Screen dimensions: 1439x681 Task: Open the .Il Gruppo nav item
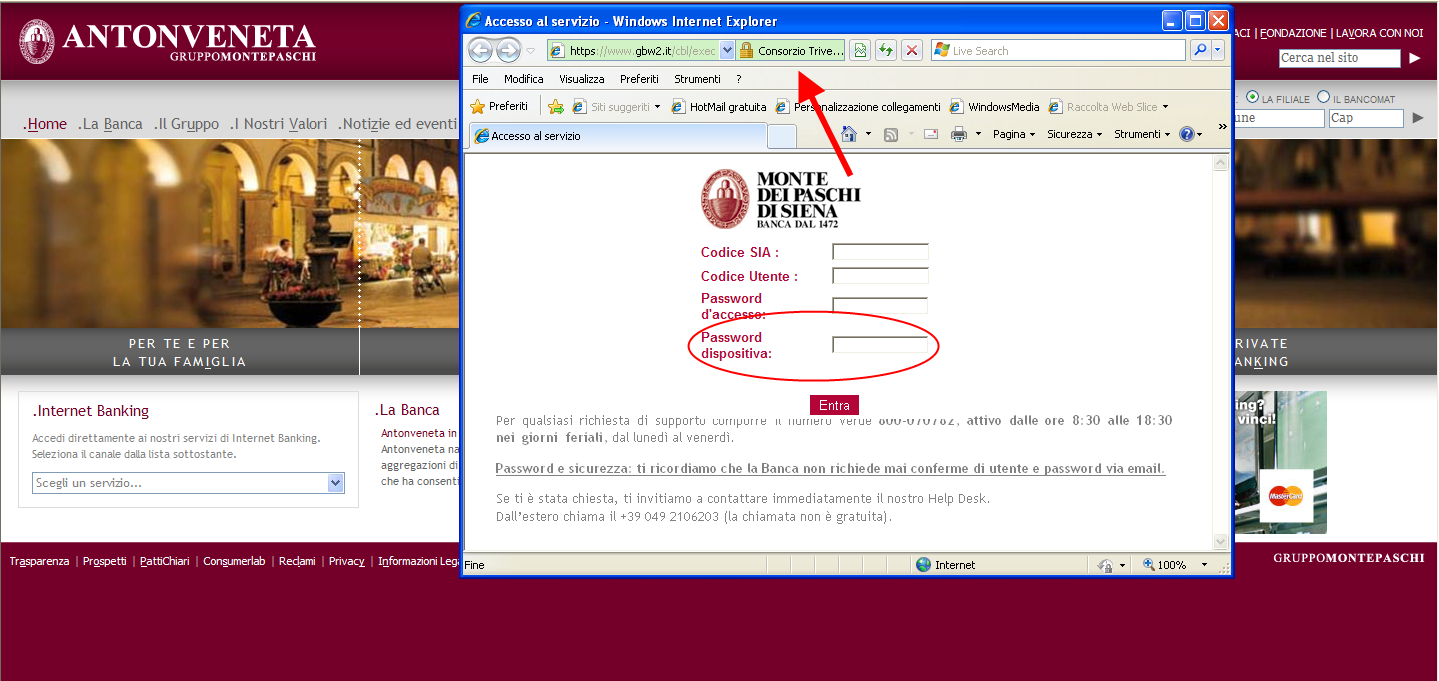coord(187,124)
